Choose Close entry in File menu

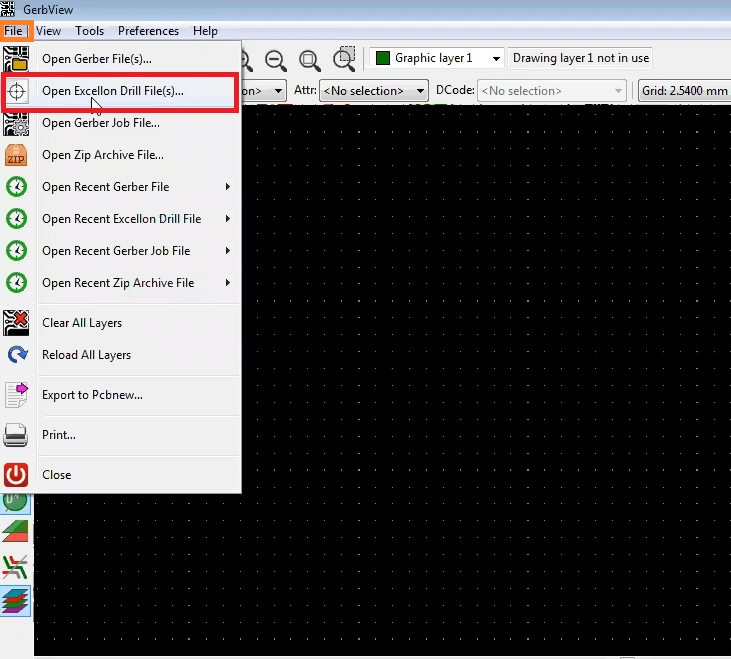click(121, 475)
